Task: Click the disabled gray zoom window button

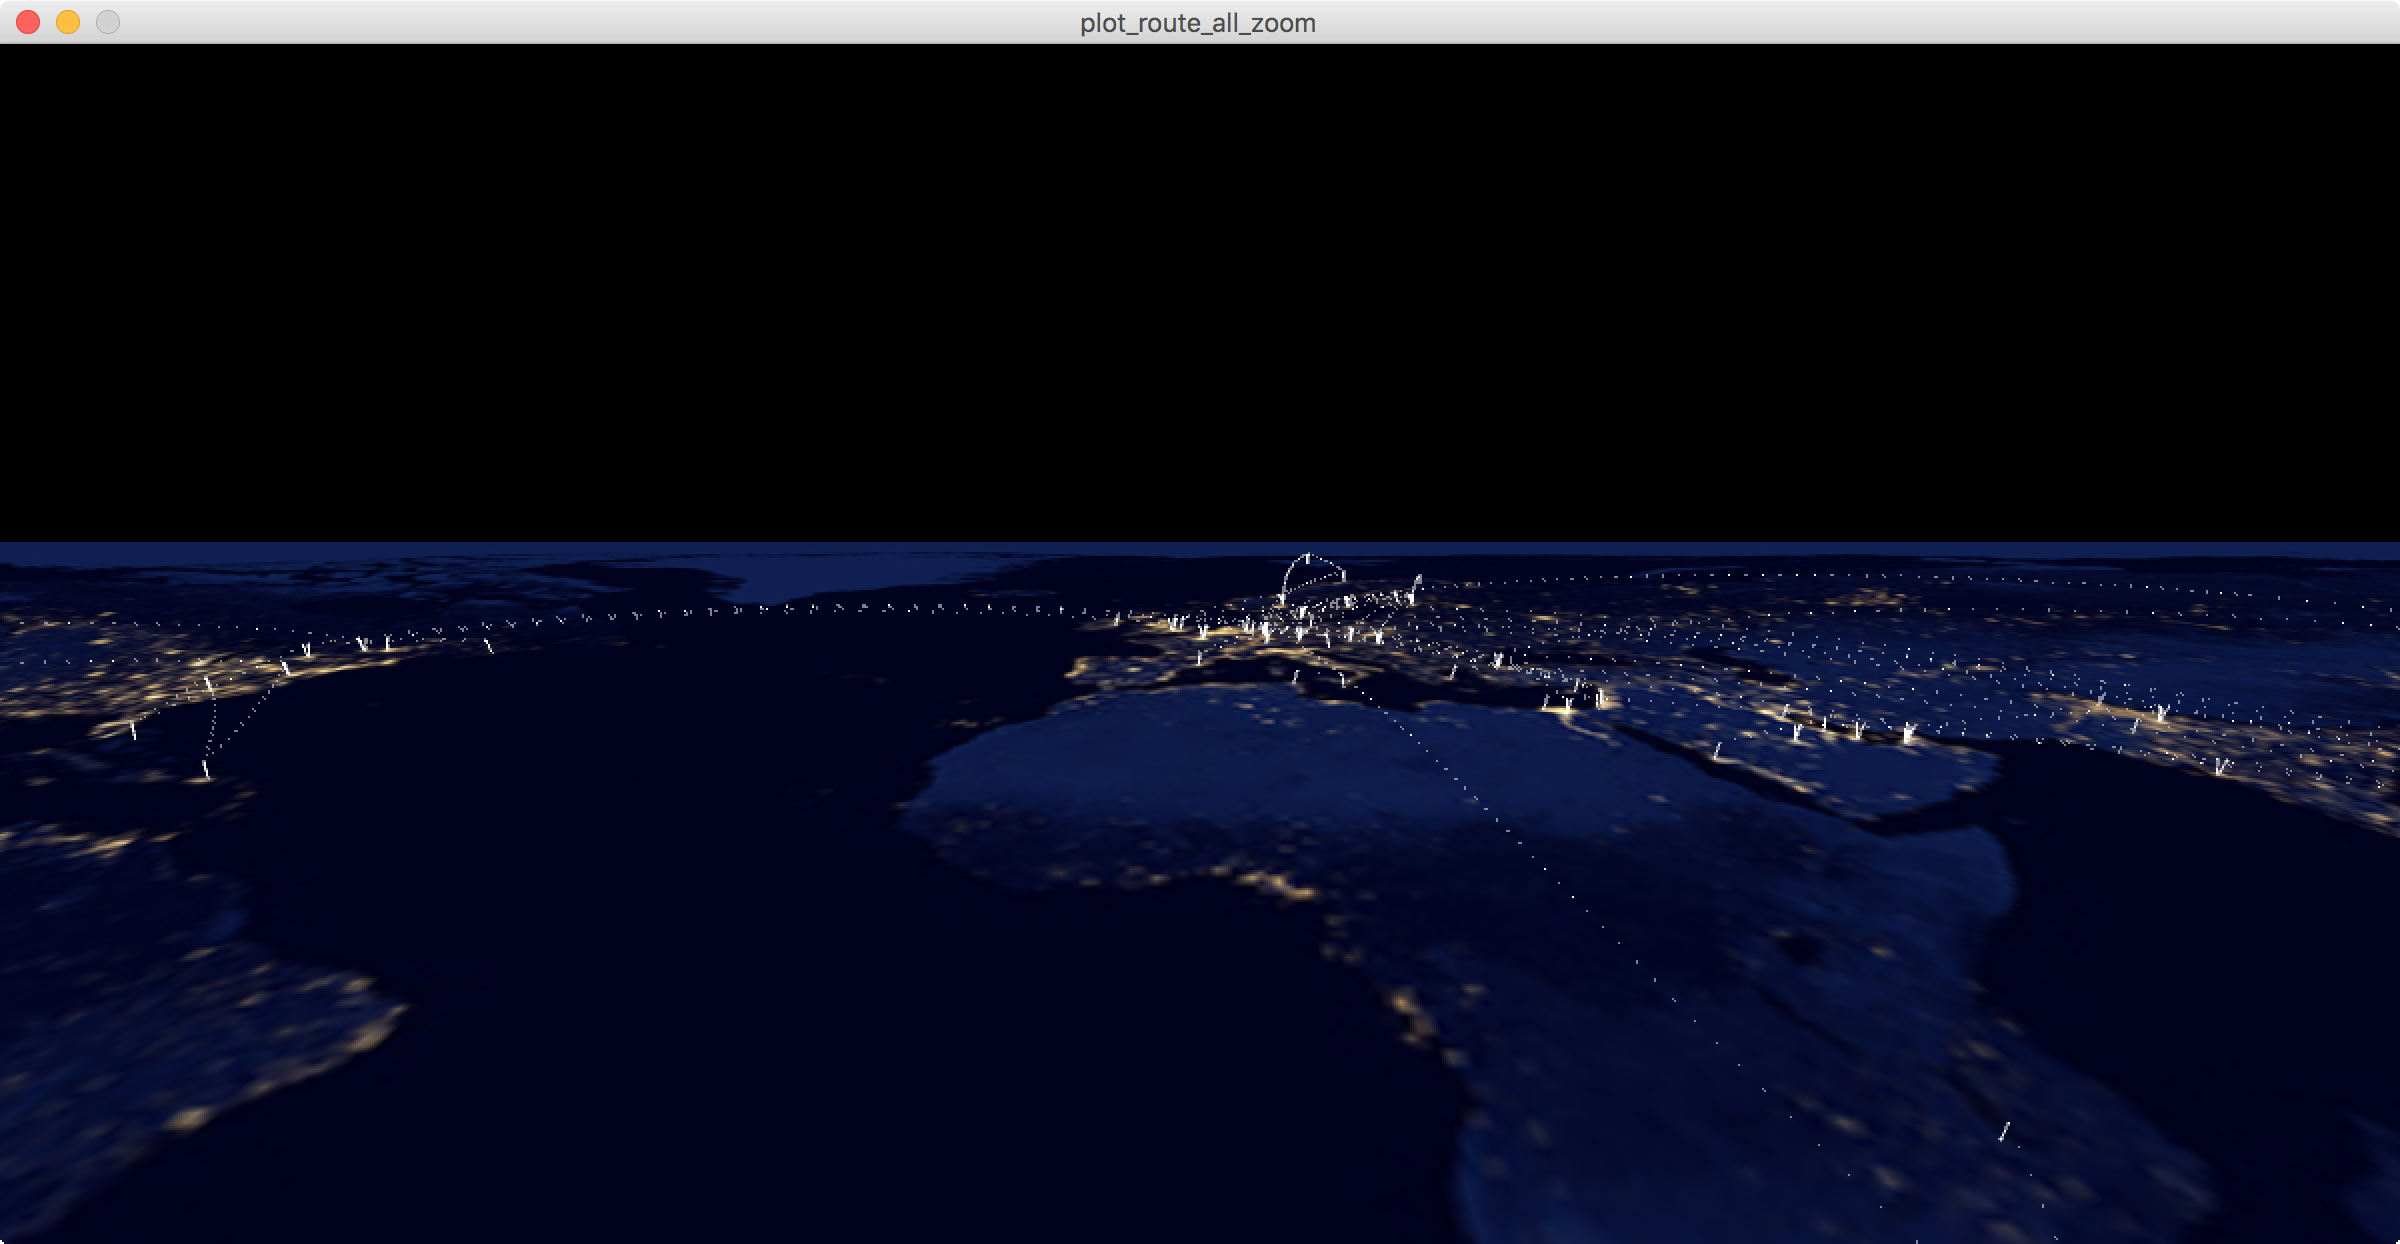Action: click(x=108, y=22)
